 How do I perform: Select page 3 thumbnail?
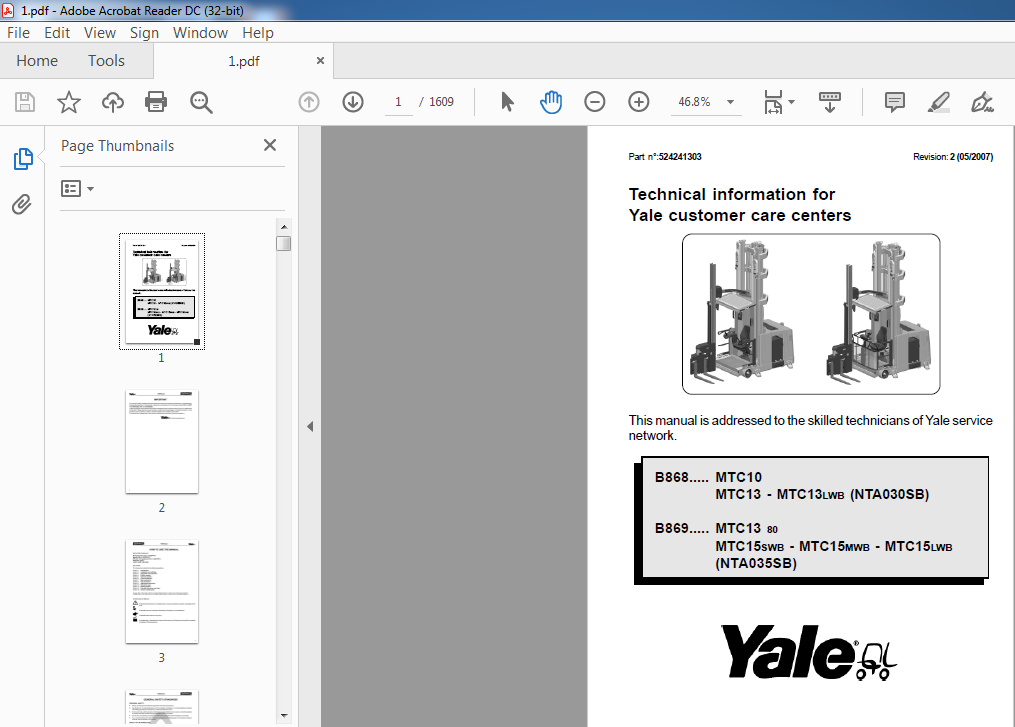tap(162, 592)
